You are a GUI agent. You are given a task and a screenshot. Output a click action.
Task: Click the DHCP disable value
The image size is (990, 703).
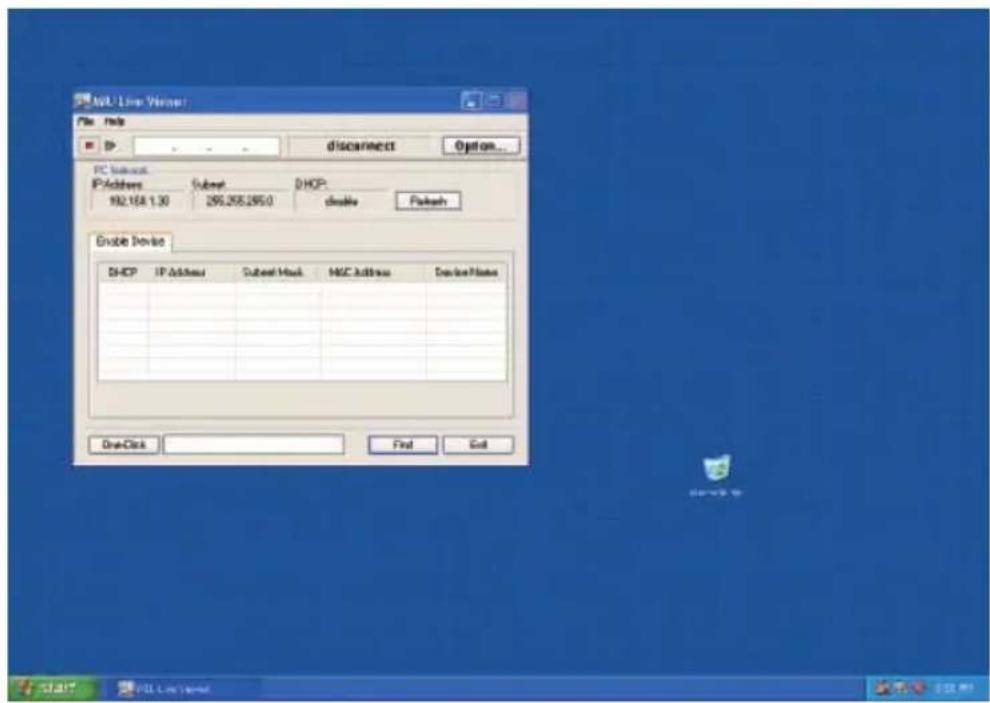341,201
